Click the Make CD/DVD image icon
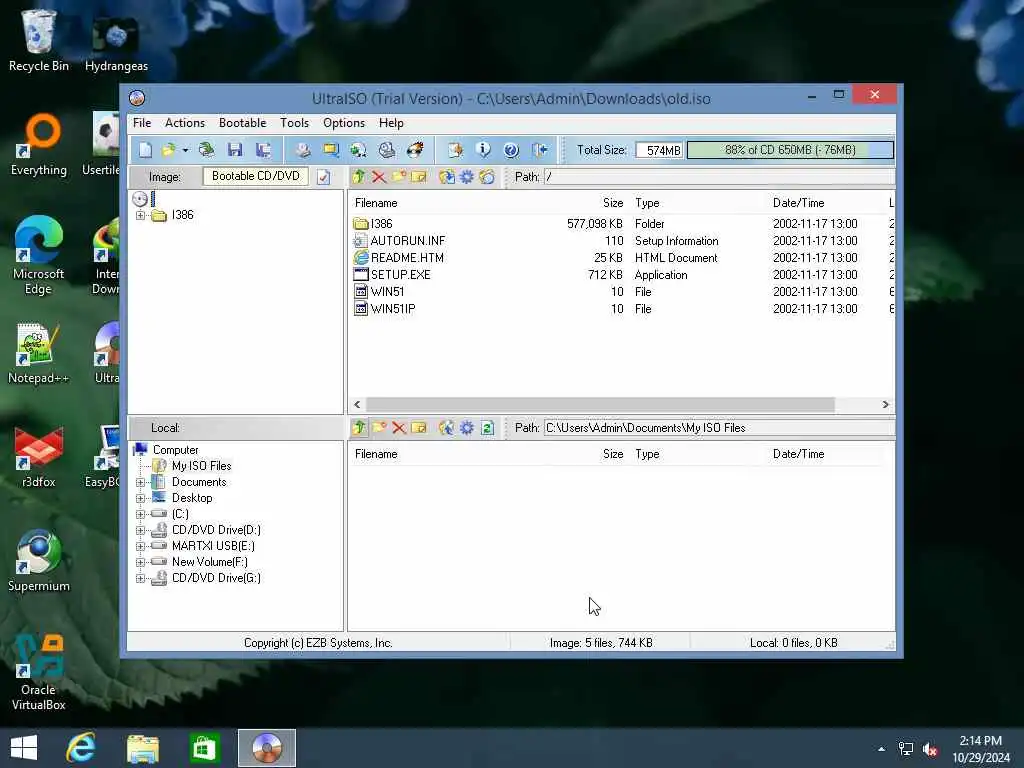The width and height of the screenshot is (1024, 768). click(x=302, y=150)
